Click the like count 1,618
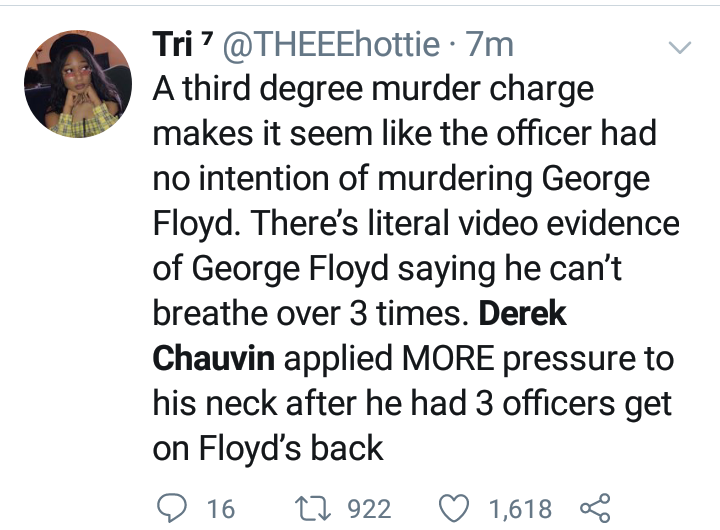Screen dimensions: 720x530 pos(519,508)
